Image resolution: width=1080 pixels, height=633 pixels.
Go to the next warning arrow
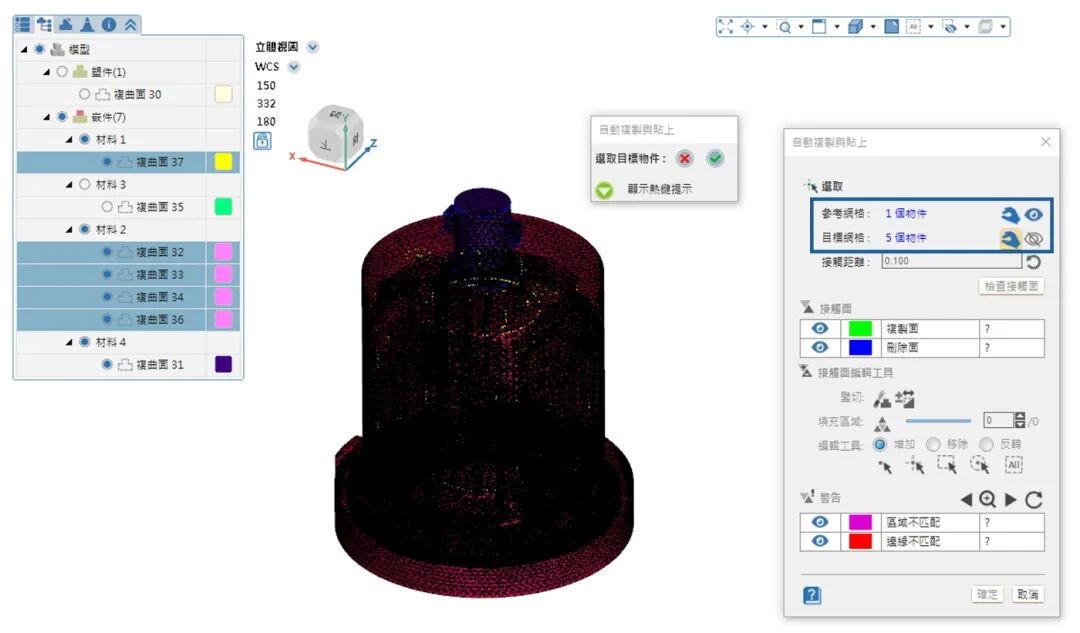1010,499
